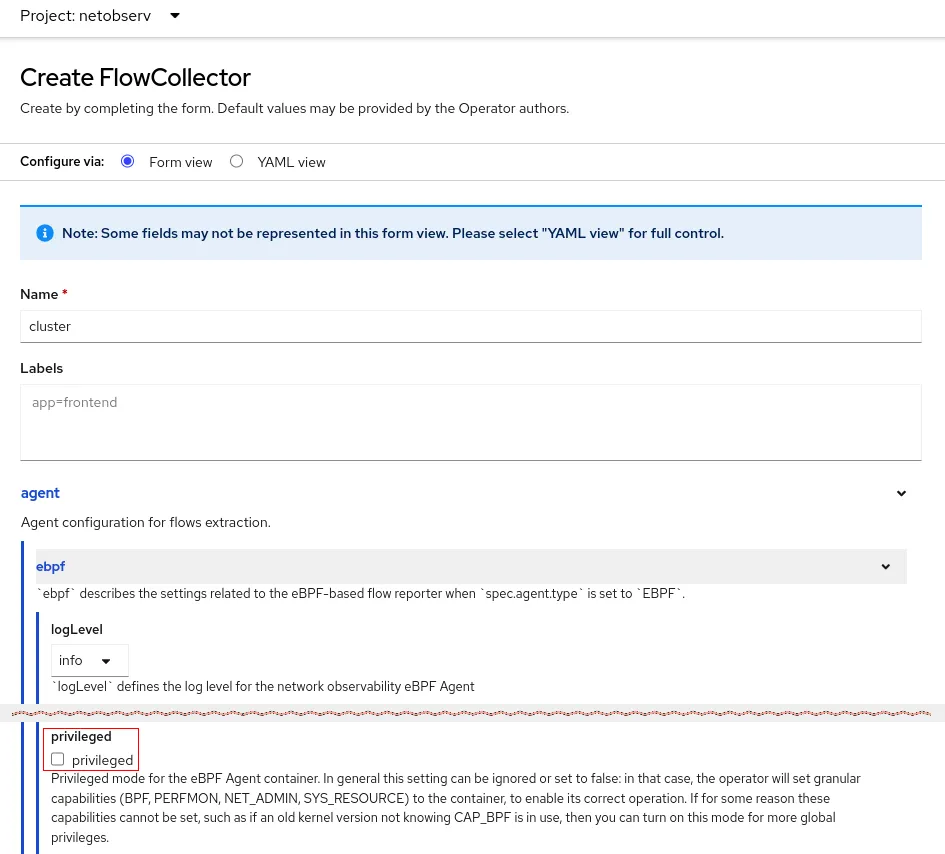
Task: Click the caret arrow beside project name
Action: click(175, 16)
